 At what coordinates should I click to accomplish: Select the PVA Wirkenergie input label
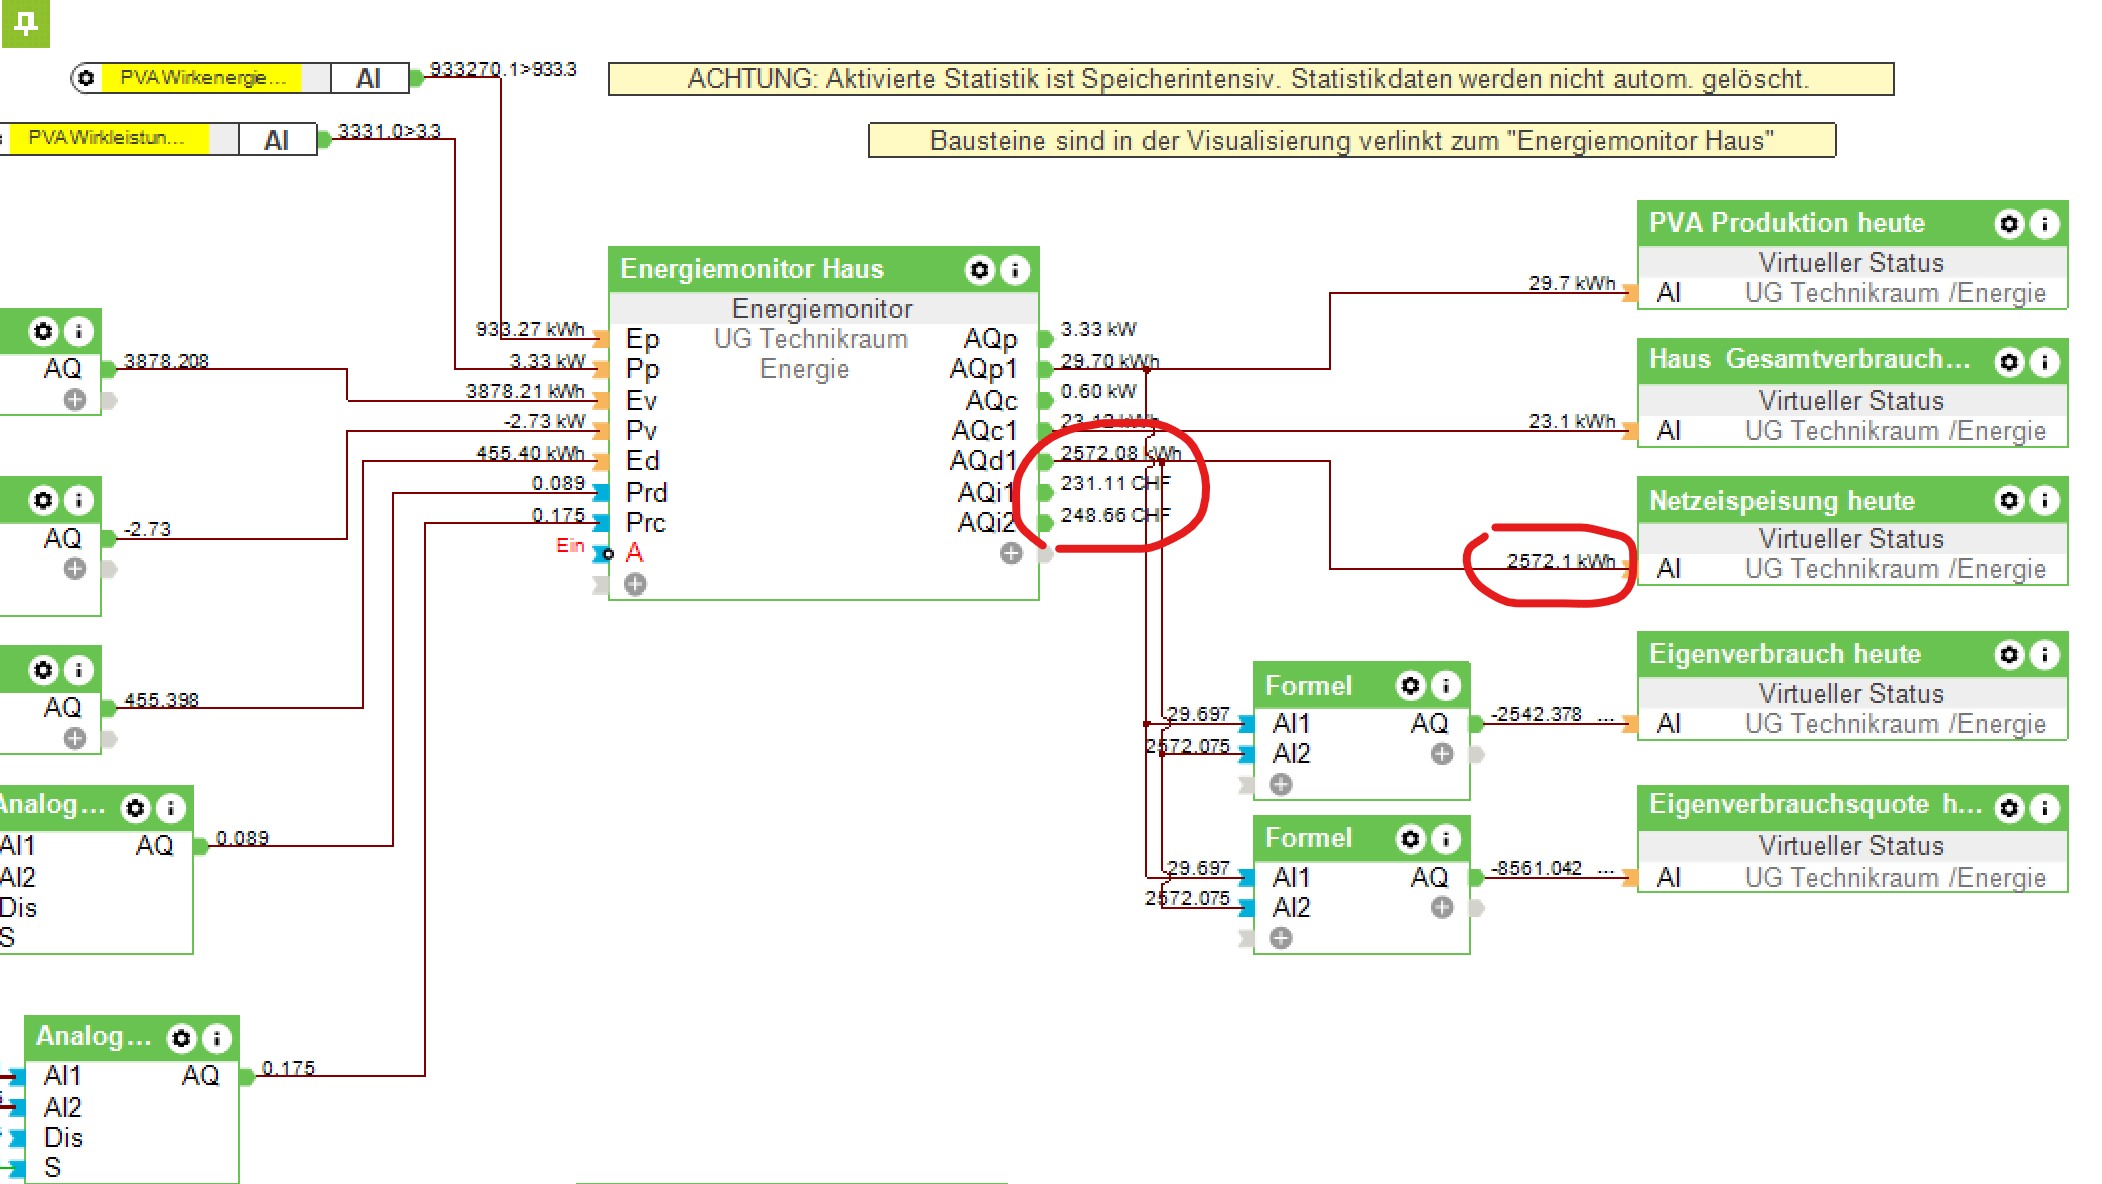202,78
